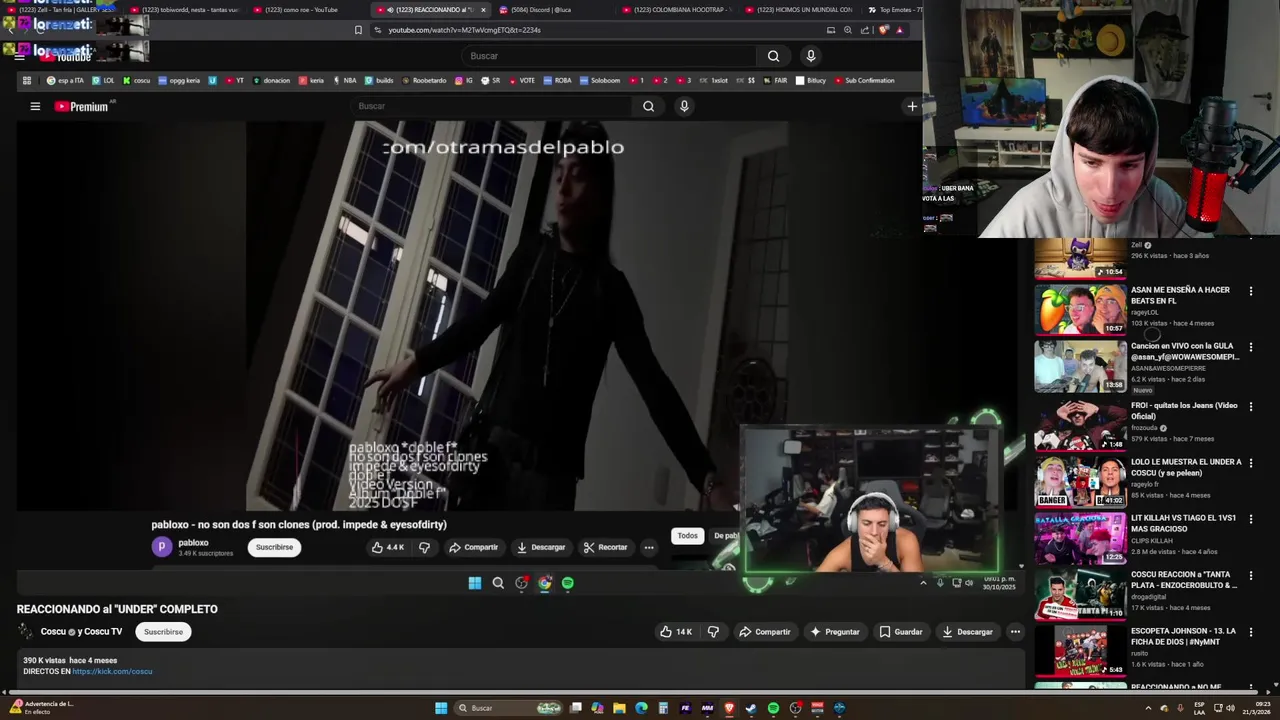Subscribe to the pabloxo channel

[x=274, y=547]
